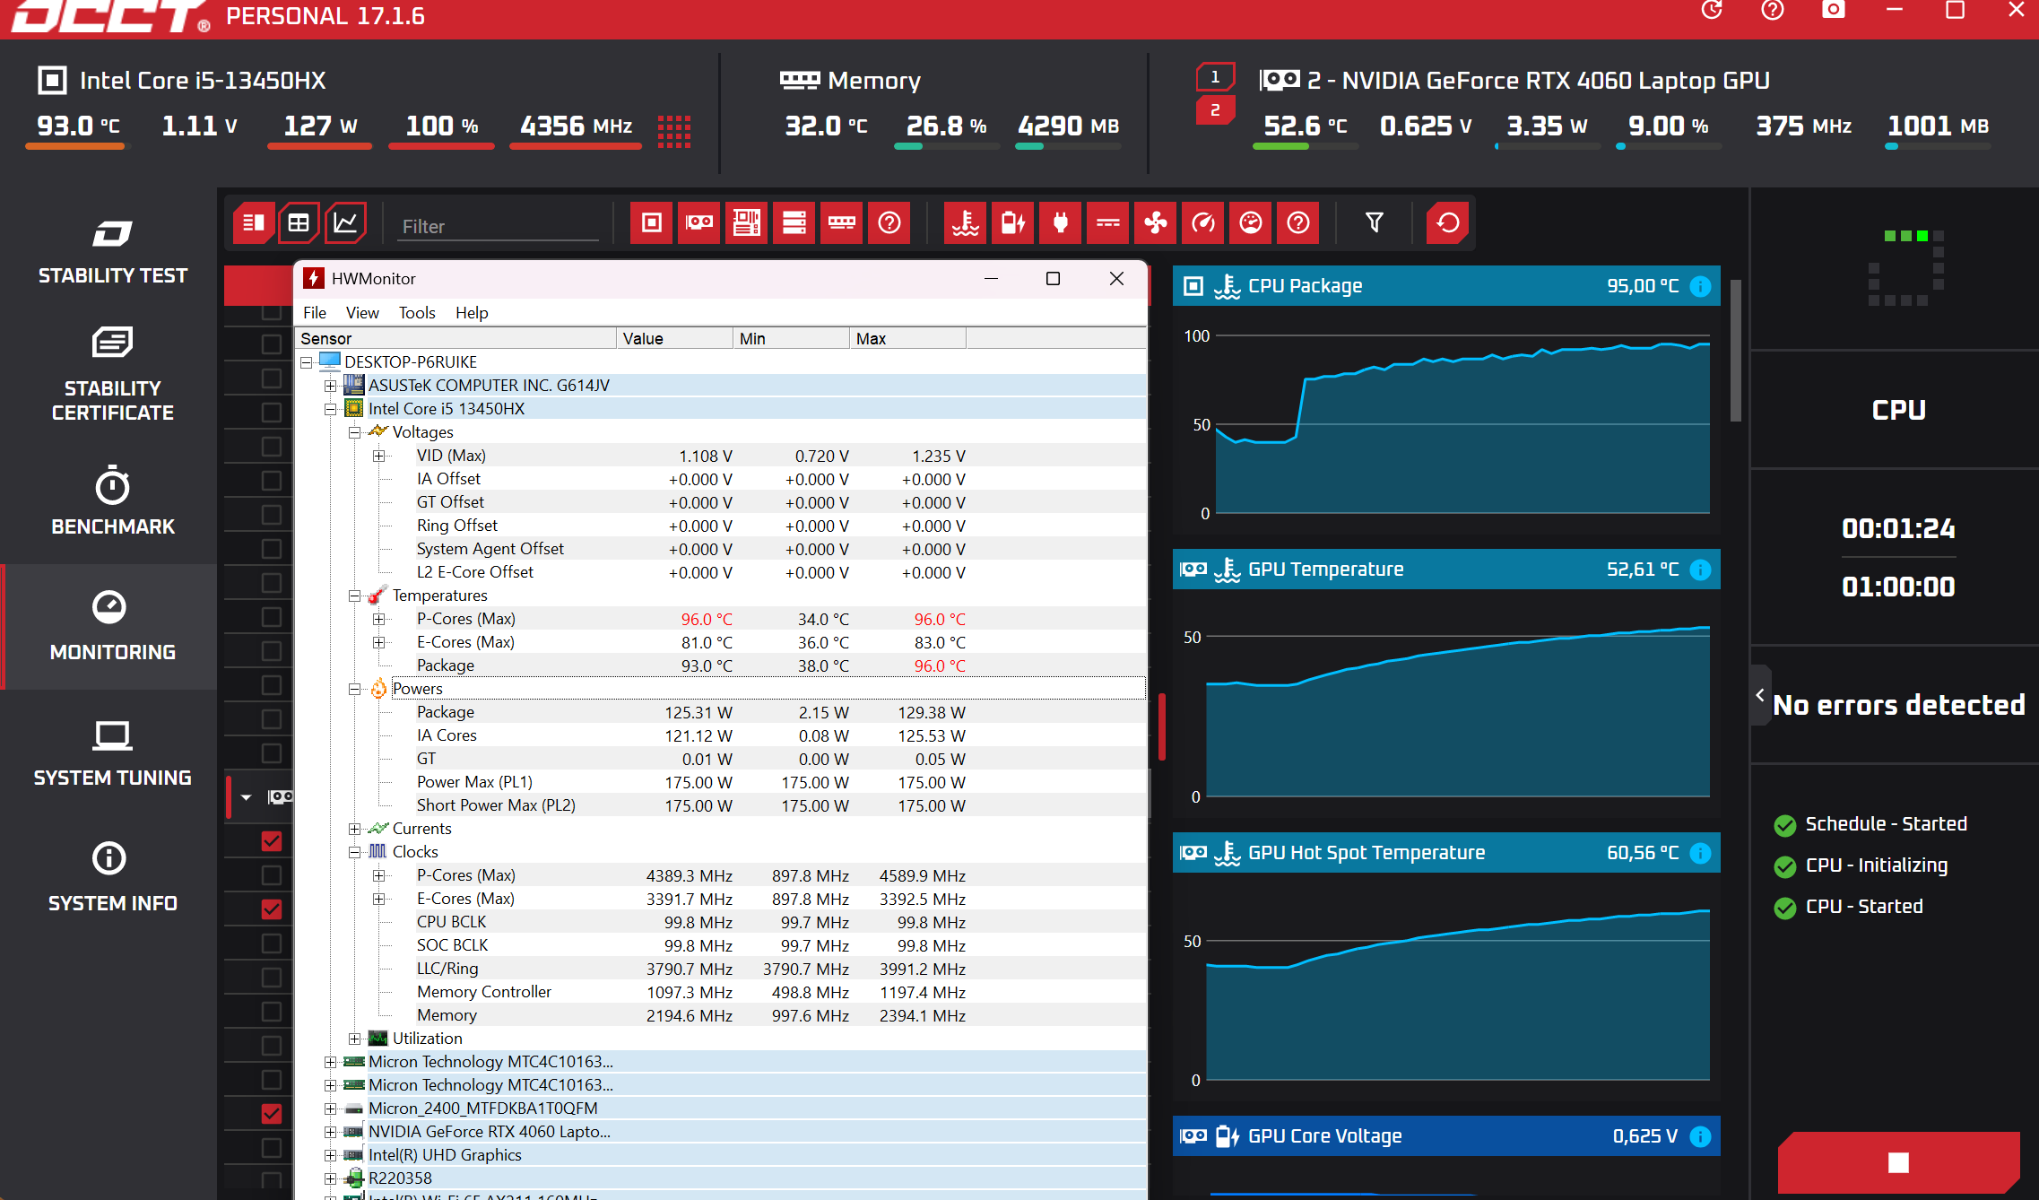This screenshot has width=2039, height=1200.
Task: Open the CPU Package graph info icon
Action: (1700, 287)
